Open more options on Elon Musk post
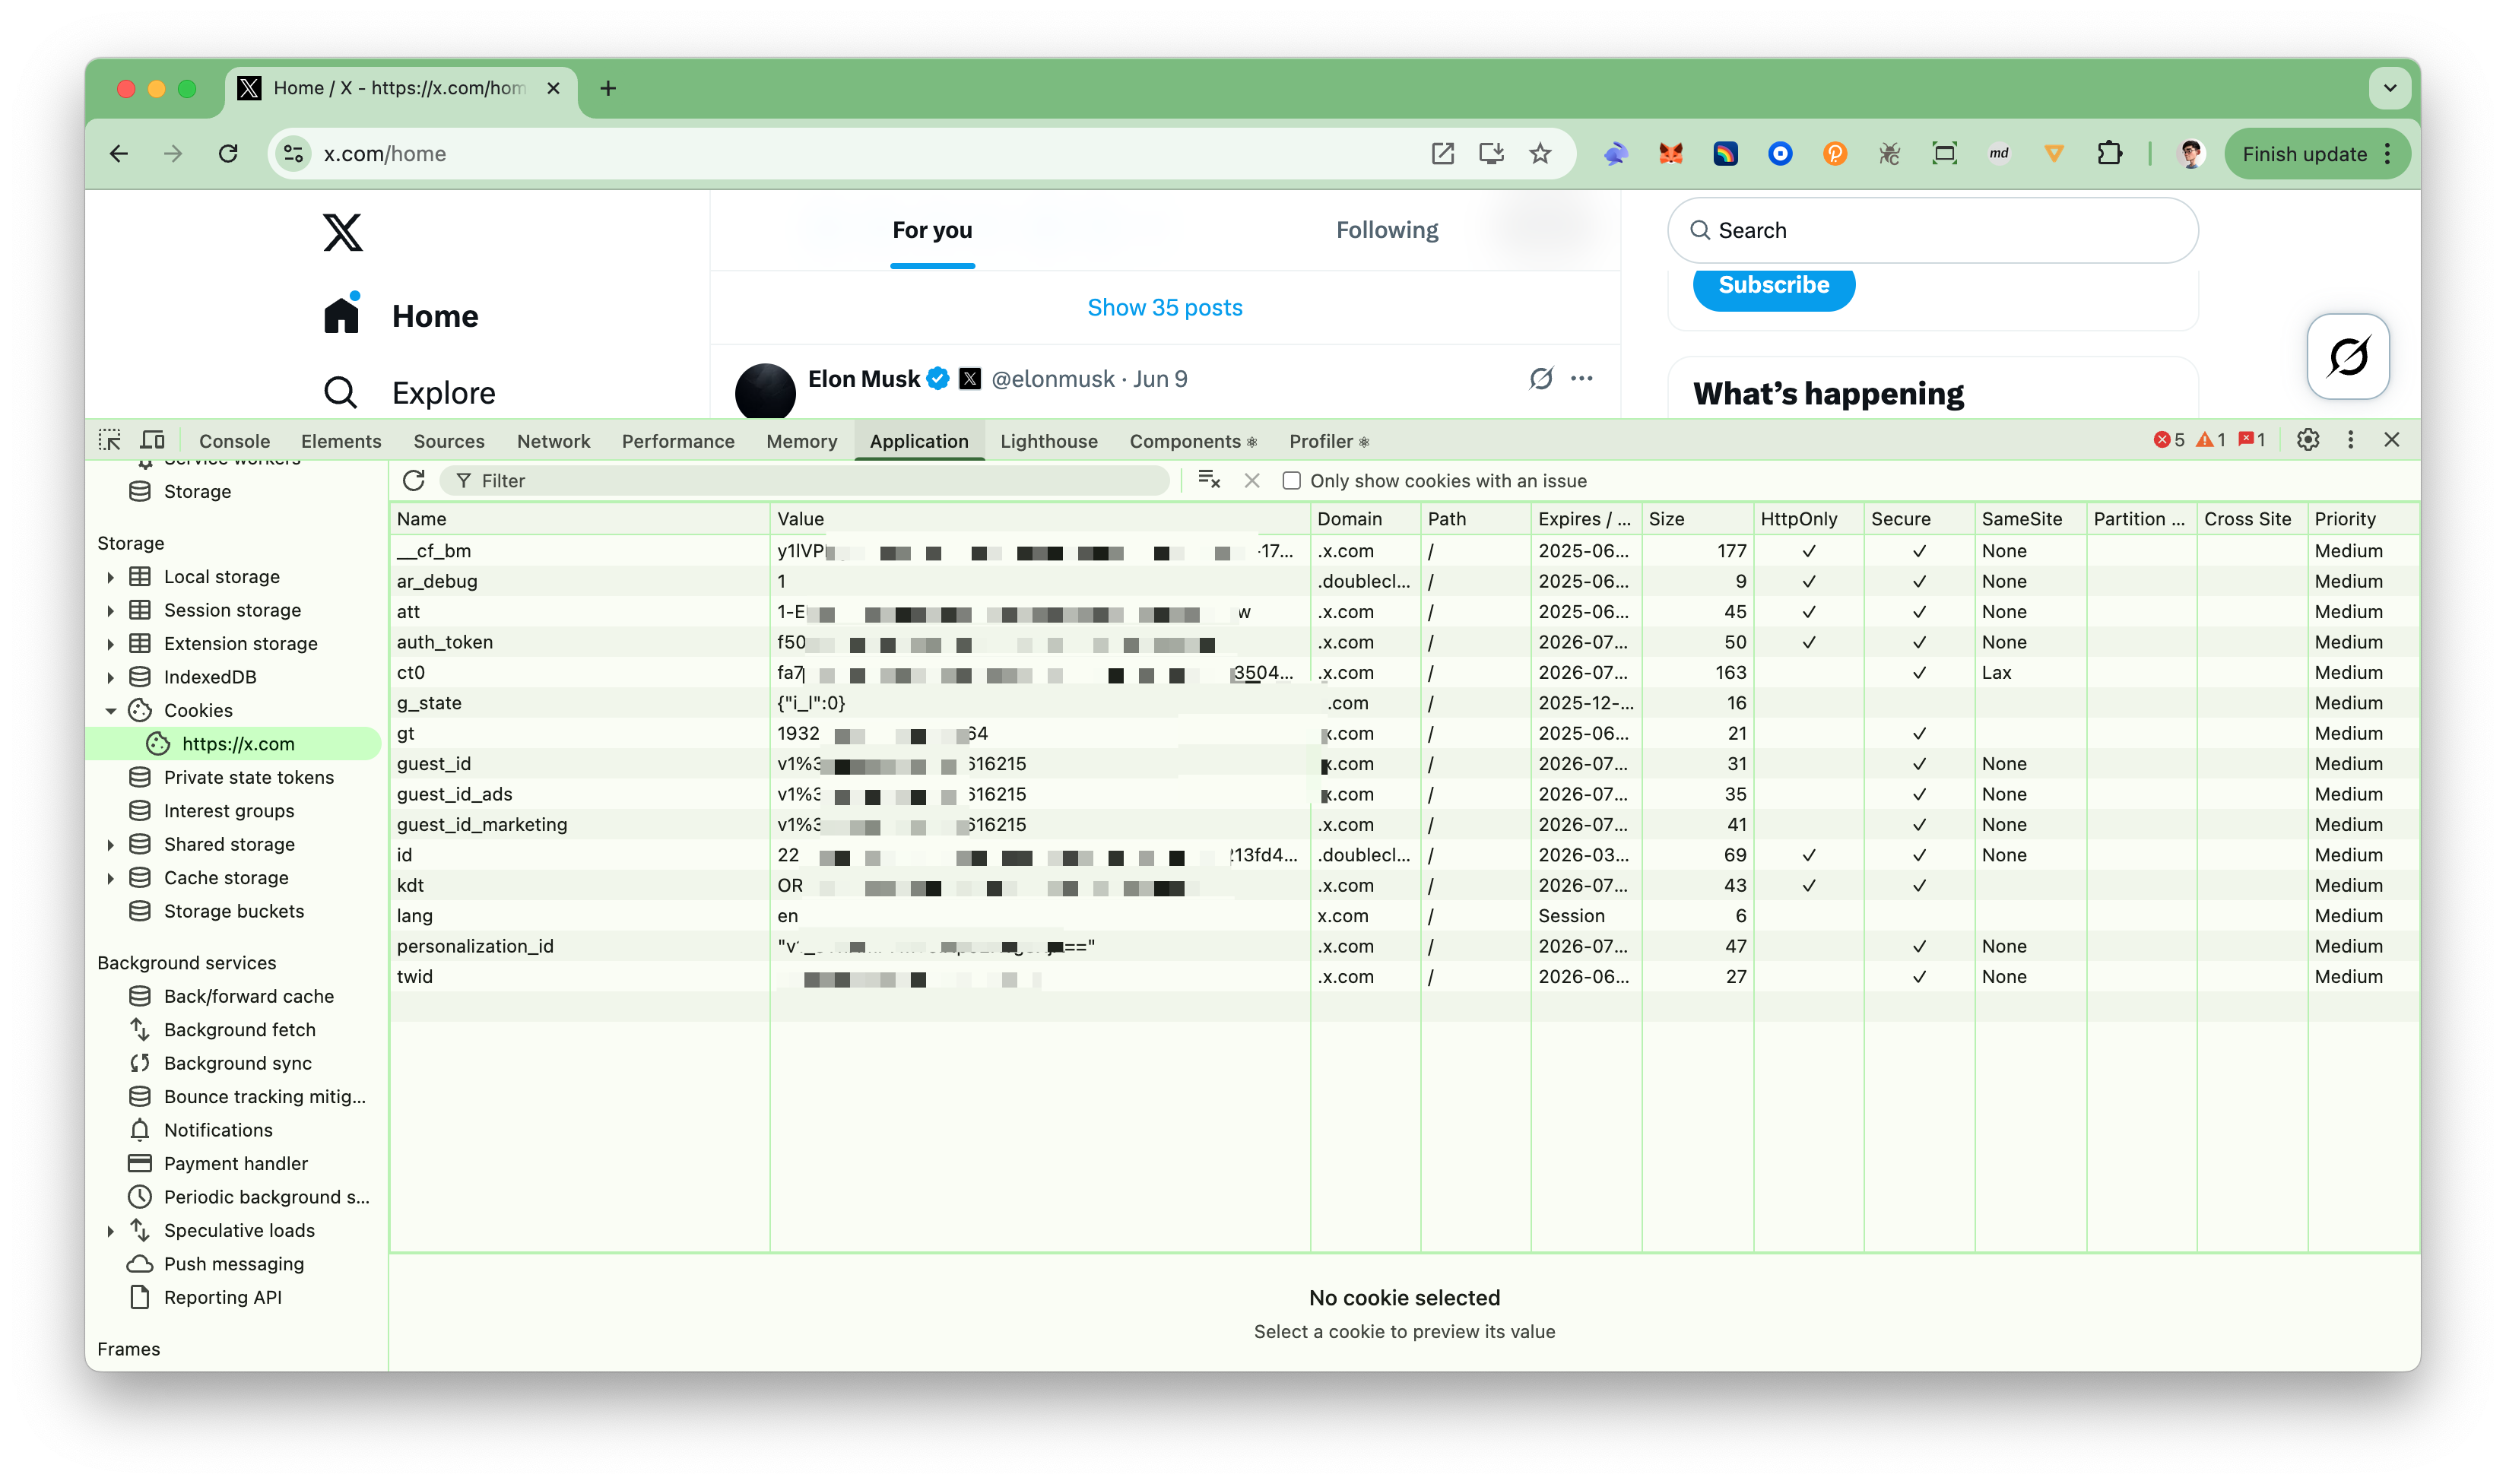Viewport: 2506px width, 1484px height. [x=1581, y=378]
